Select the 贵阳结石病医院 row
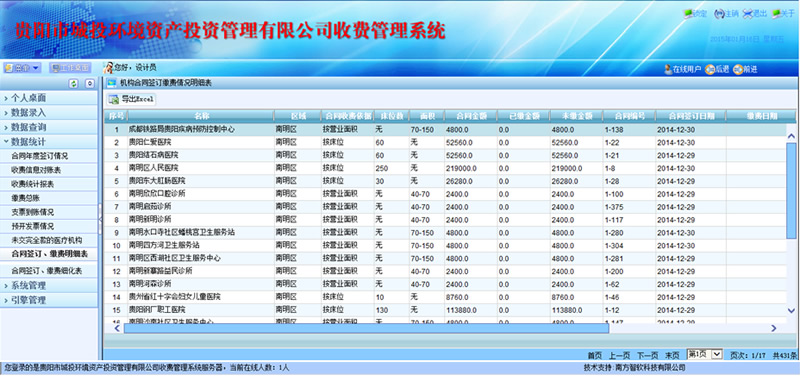 click(x=445, y=155)
